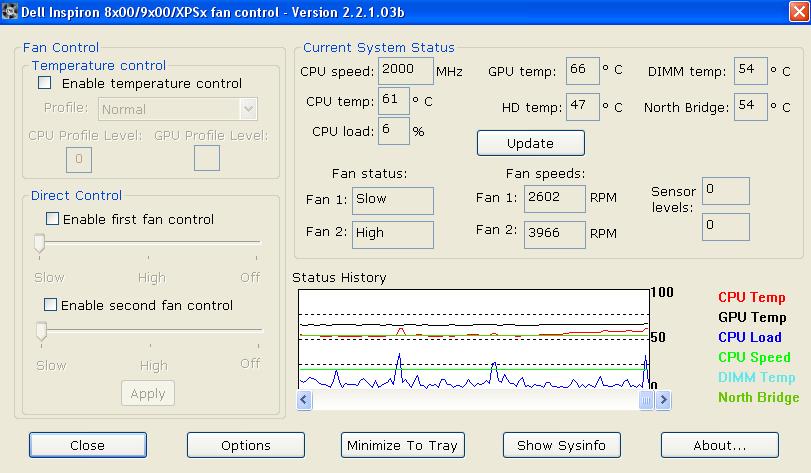Open the Profile dropdown showing Normal
The image size is (811, 473).
click(177, 109)
